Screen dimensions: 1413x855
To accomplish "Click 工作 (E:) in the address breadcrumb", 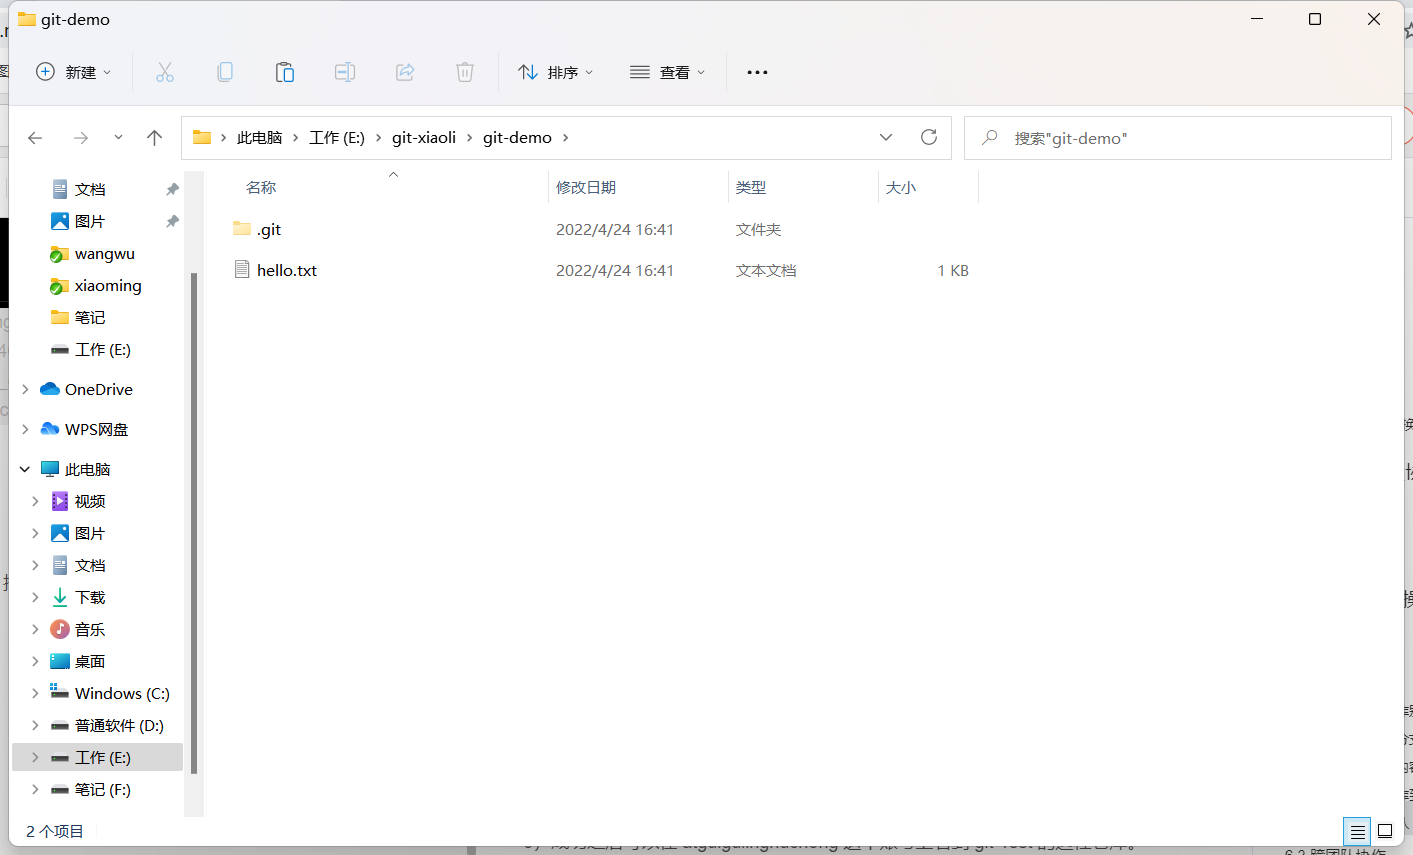I will pyautogui.click(x=337, y=138).
